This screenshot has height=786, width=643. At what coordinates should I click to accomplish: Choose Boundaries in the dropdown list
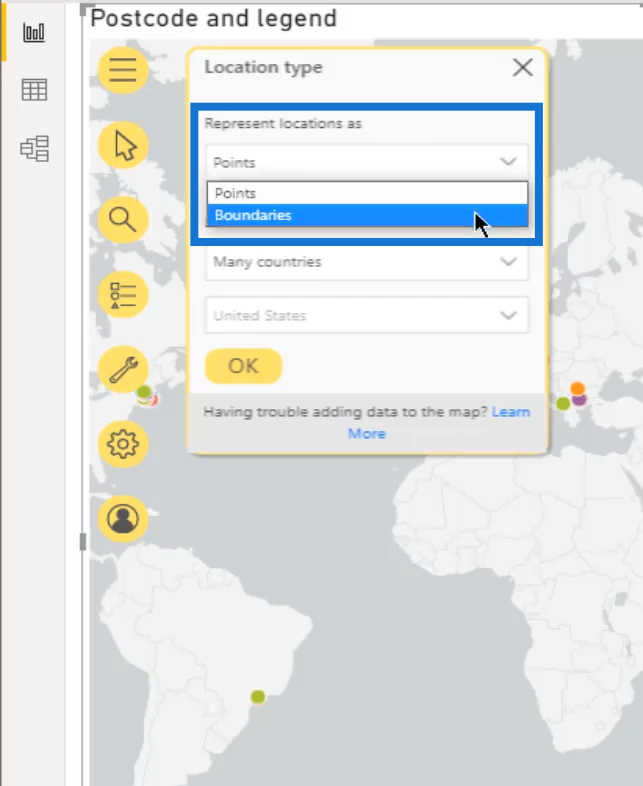point(367,215)
